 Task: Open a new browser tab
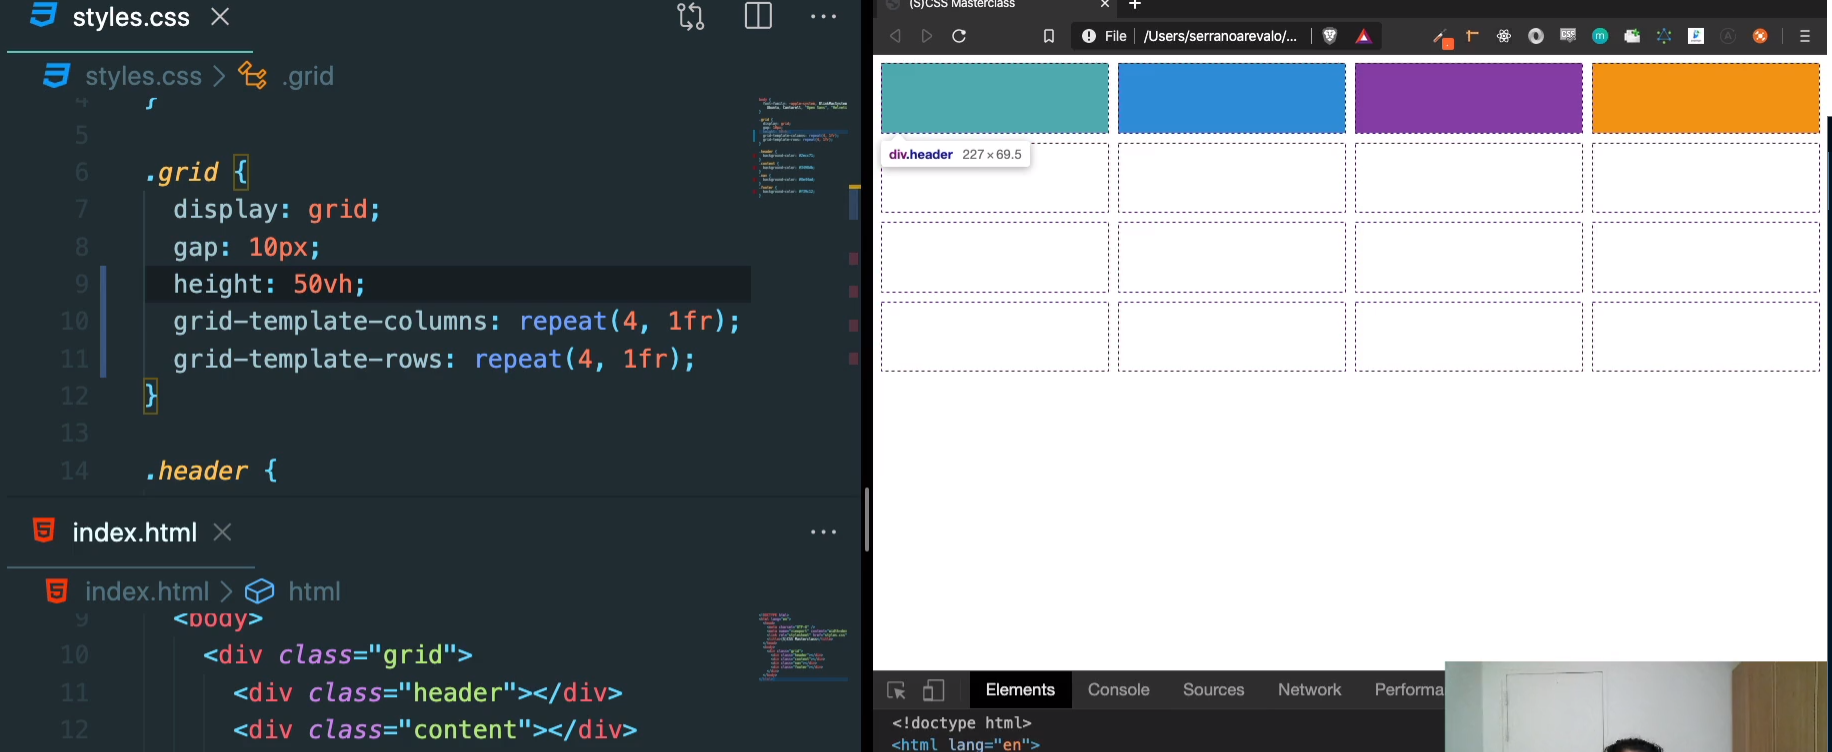1135,5
